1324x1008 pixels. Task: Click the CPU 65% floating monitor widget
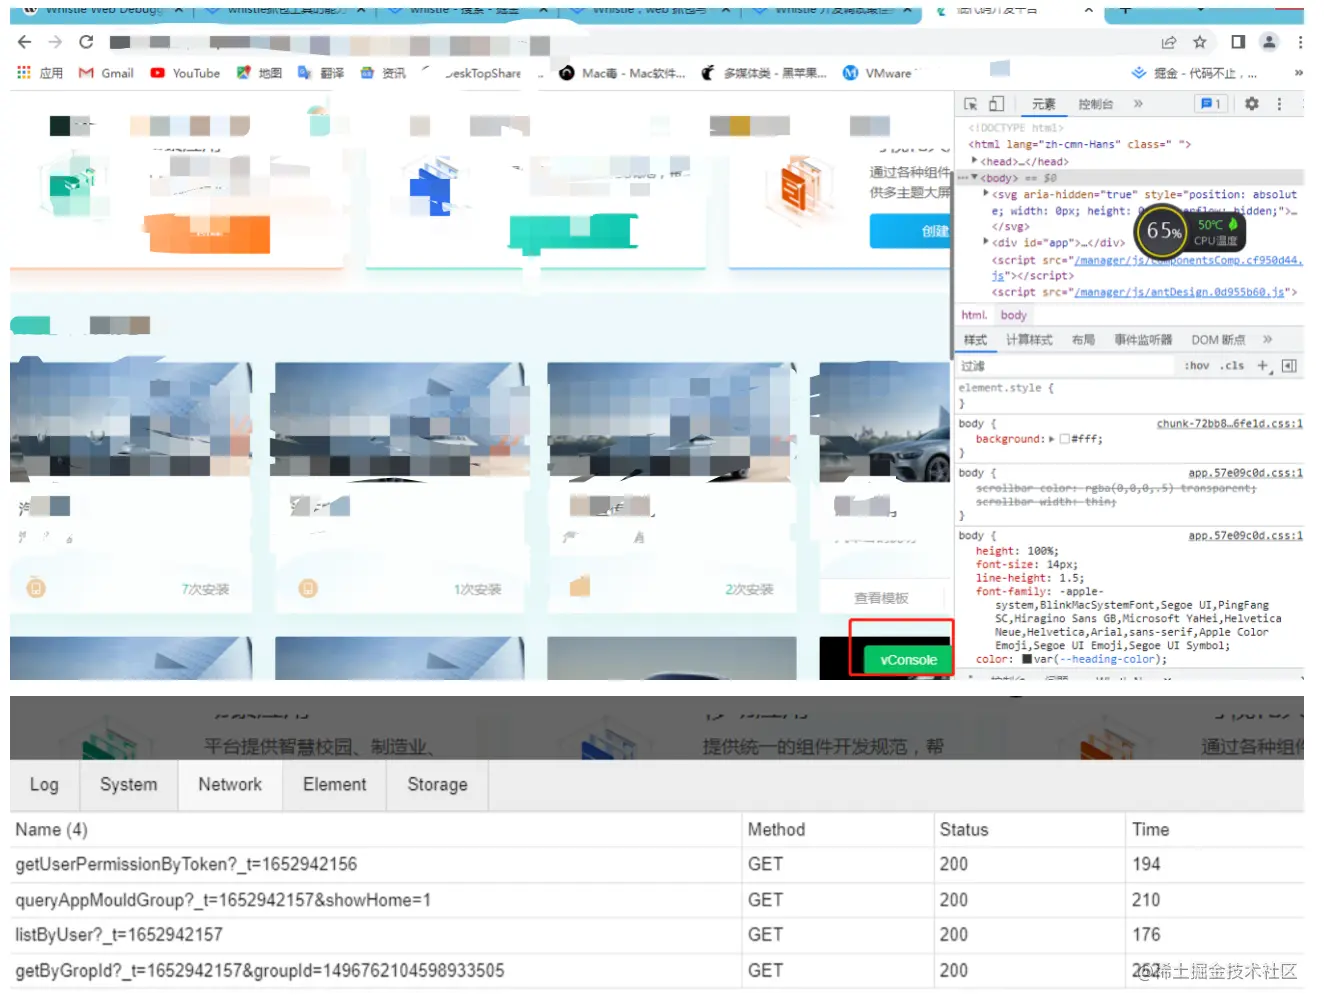click(1190, 230)
